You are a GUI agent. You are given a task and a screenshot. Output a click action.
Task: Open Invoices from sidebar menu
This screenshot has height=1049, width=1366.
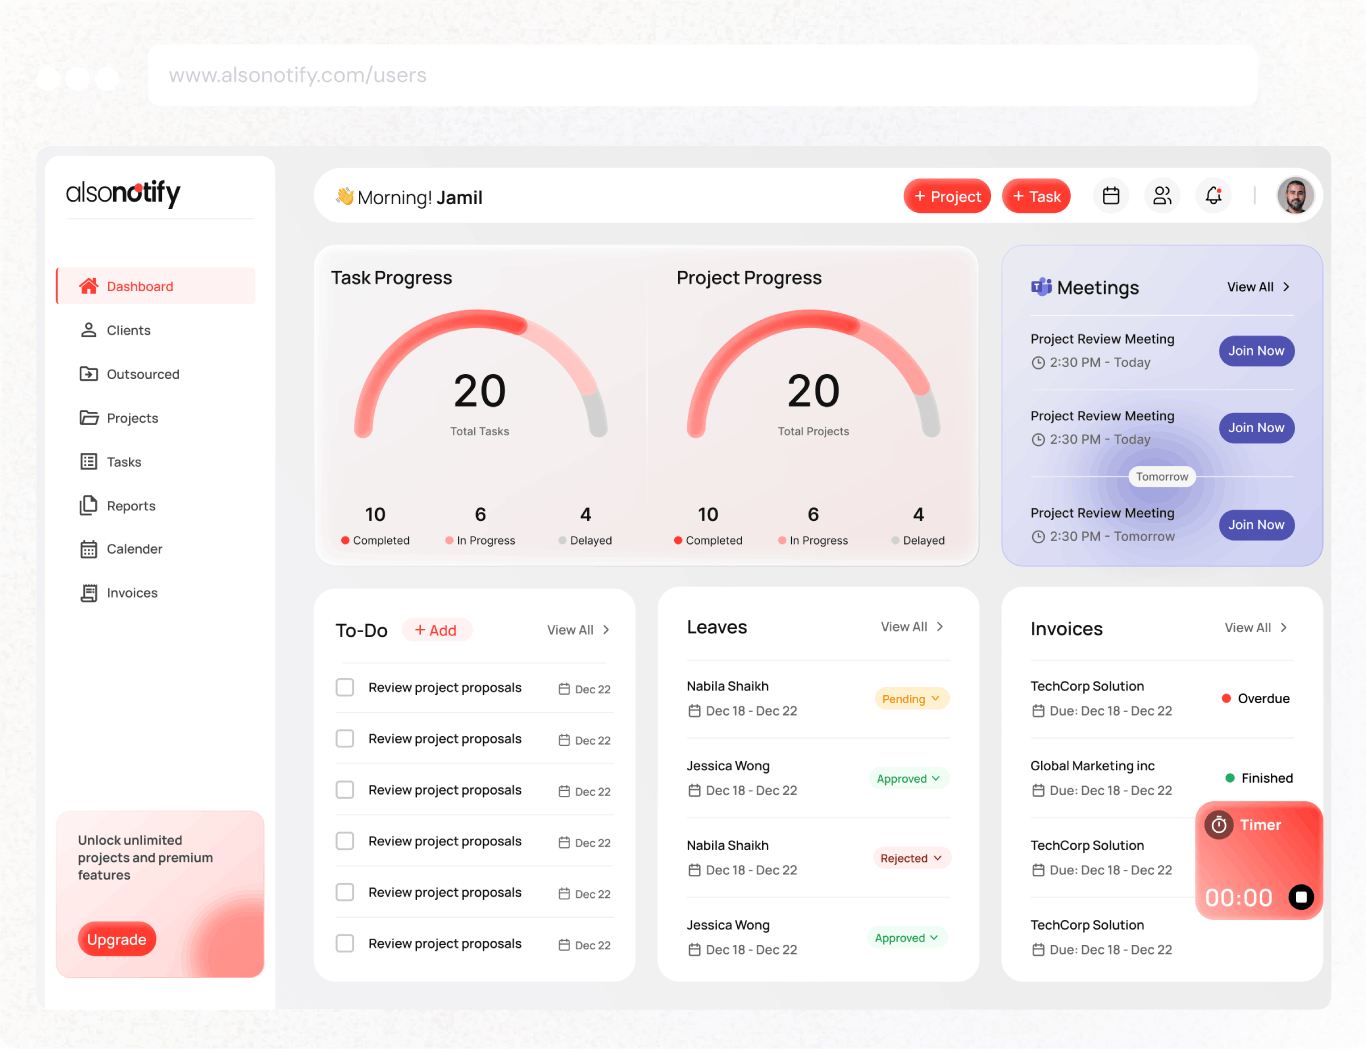pos(132,593)
